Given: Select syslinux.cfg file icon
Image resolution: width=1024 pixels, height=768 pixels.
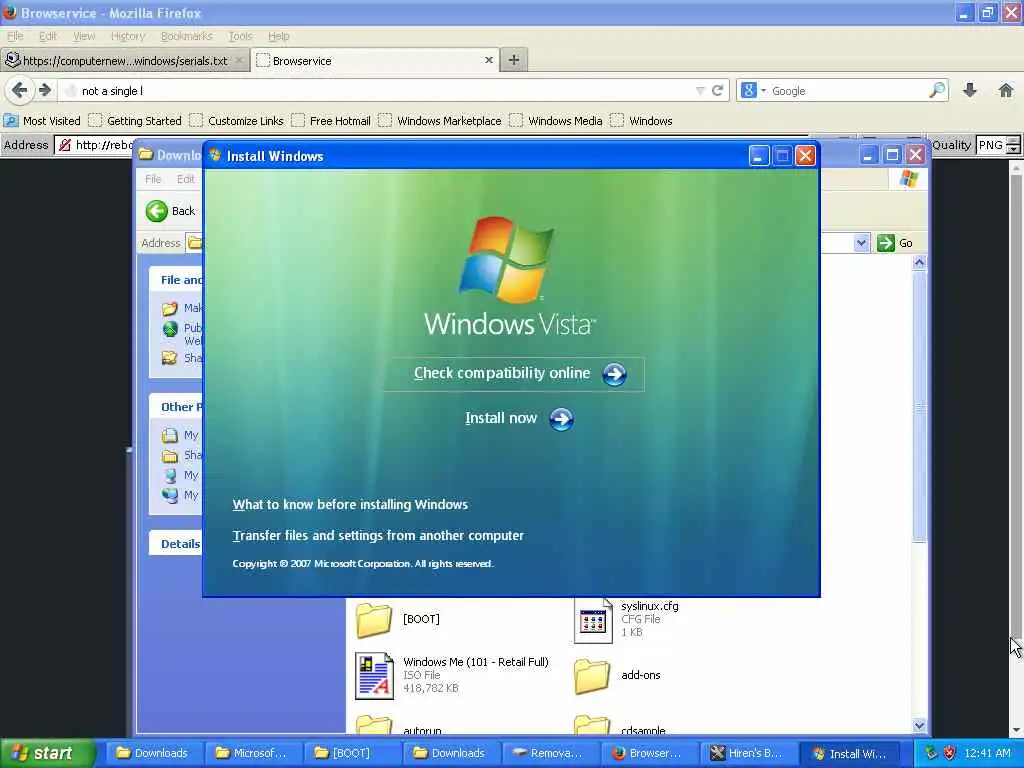Looking at the screenshot, I should (x=593, y=620).
